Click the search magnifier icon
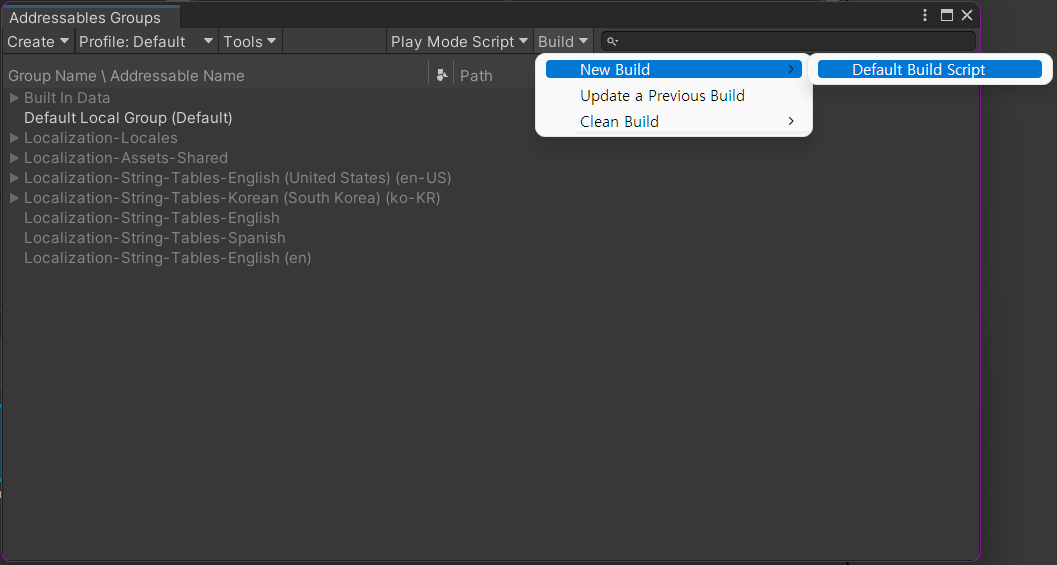 click(x=612, y=42)
